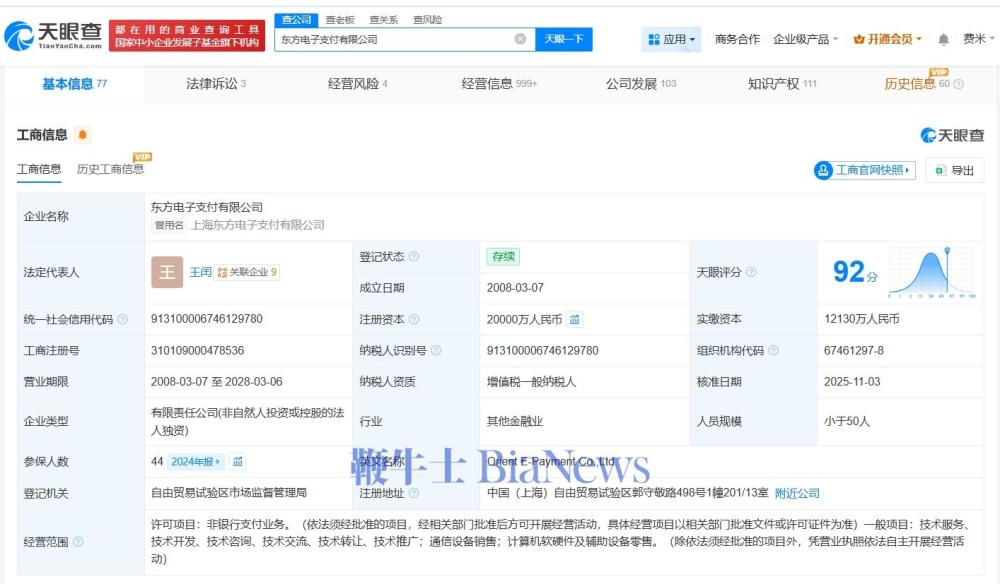Switch to the 经营信息 tab
The image size is (1000, 584).
(x=499, y=84)
